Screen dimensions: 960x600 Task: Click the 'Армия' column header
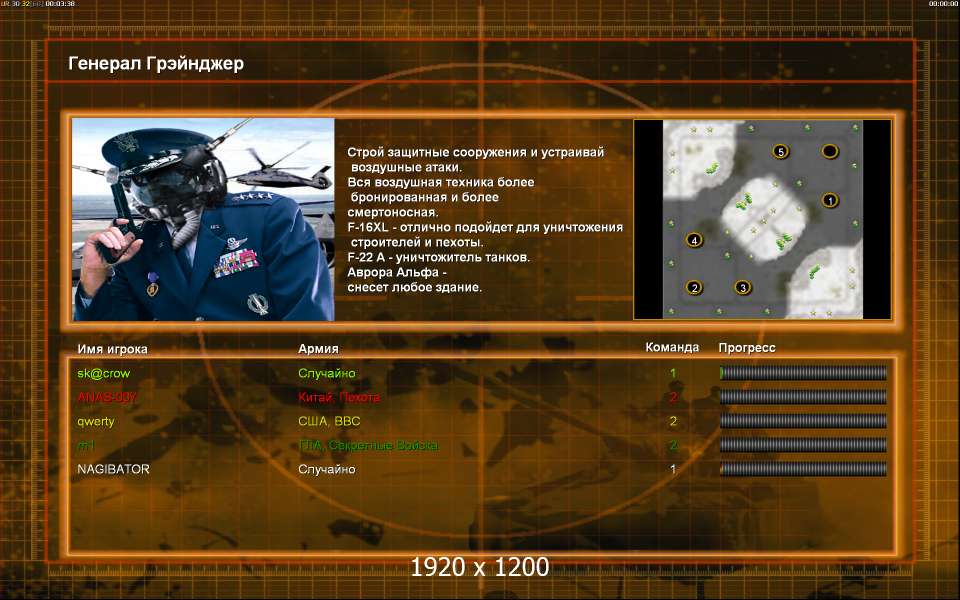point(318,348)
